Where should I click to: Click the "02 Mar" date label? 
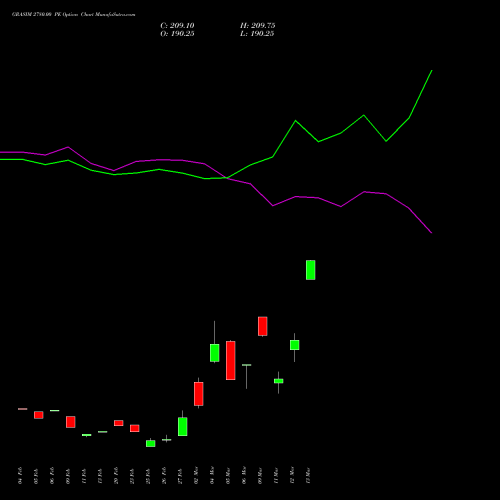point(196,476)
